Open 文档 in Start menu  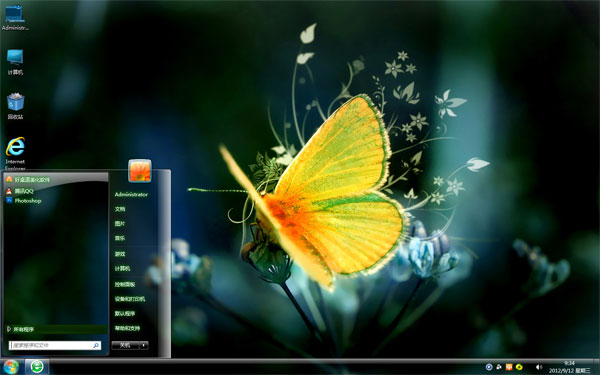[120, 209]
